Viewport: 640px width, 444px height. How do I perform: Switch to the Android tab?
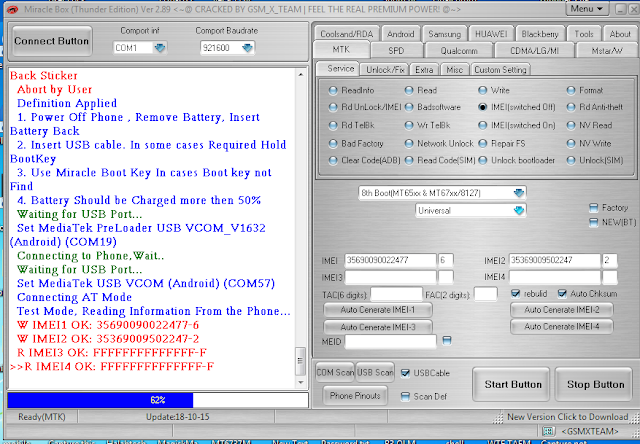(400, 34)
